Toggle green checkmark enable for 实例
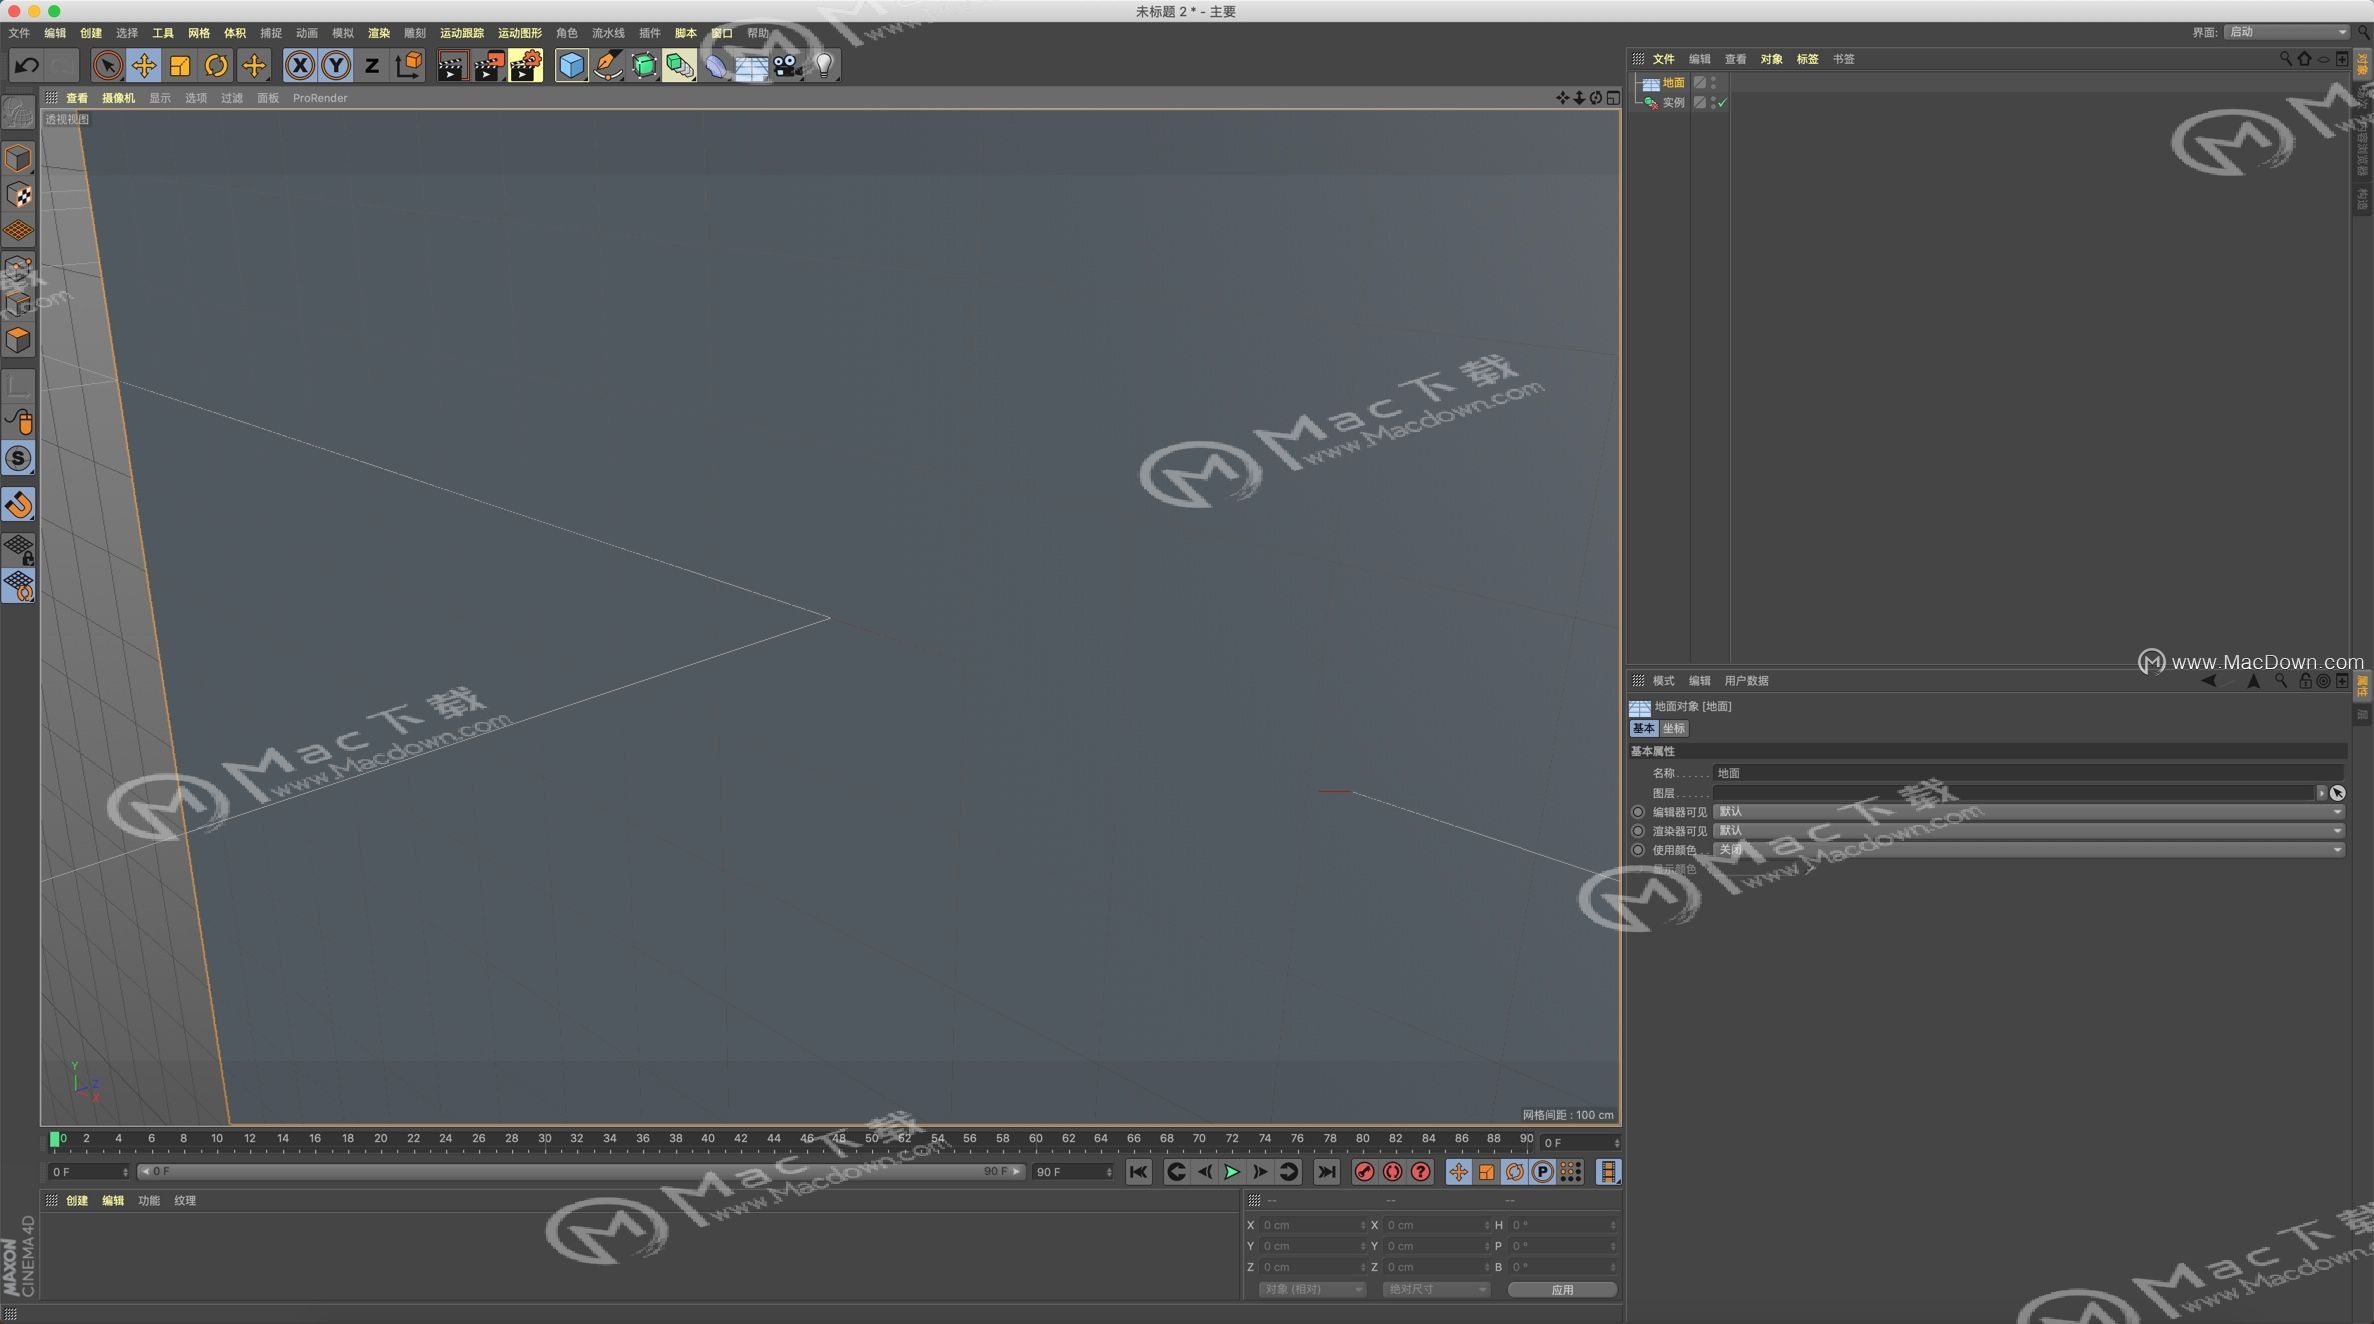The height and width of the screenshot is (1324, 2374). click(x=1722, y=103)
